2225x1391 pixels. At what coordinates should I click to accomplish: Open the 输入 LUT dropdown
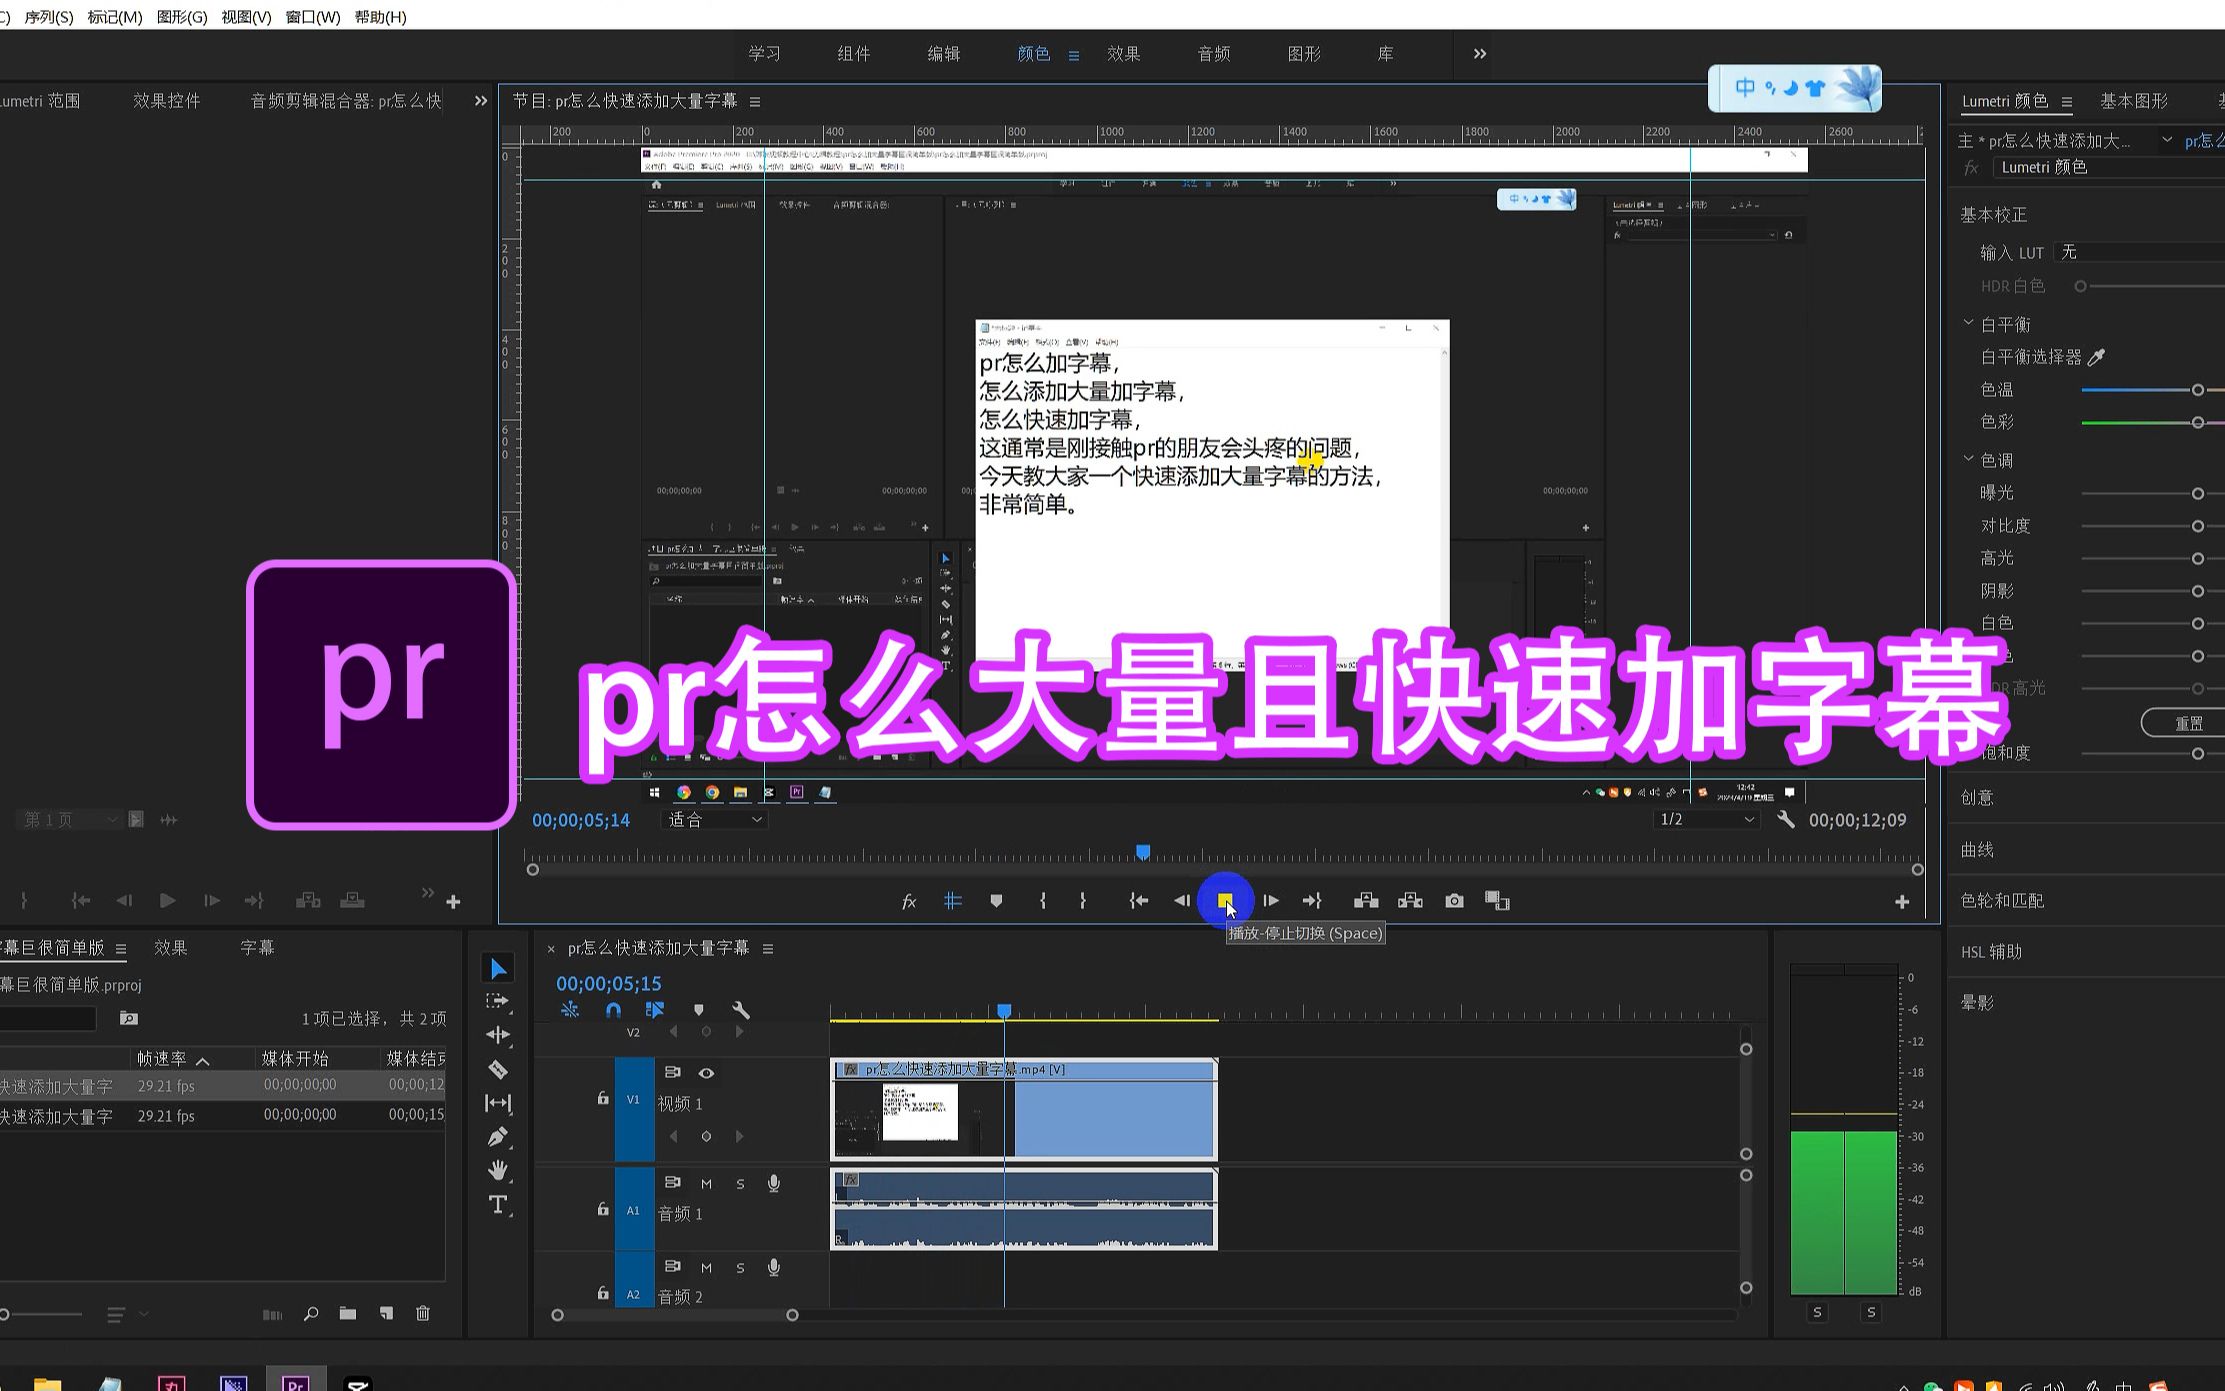click(x=2139, y=252)
